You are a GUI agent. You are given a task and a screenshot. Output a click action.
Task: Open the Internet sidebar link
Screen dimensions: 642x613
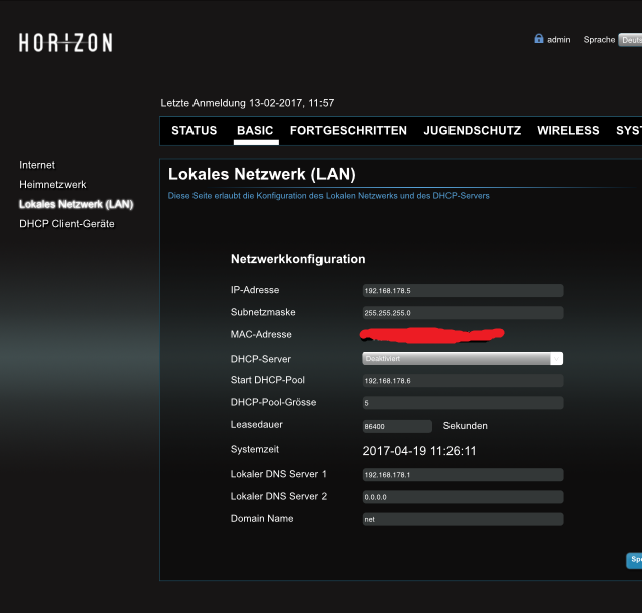click(x=37, y=165)
